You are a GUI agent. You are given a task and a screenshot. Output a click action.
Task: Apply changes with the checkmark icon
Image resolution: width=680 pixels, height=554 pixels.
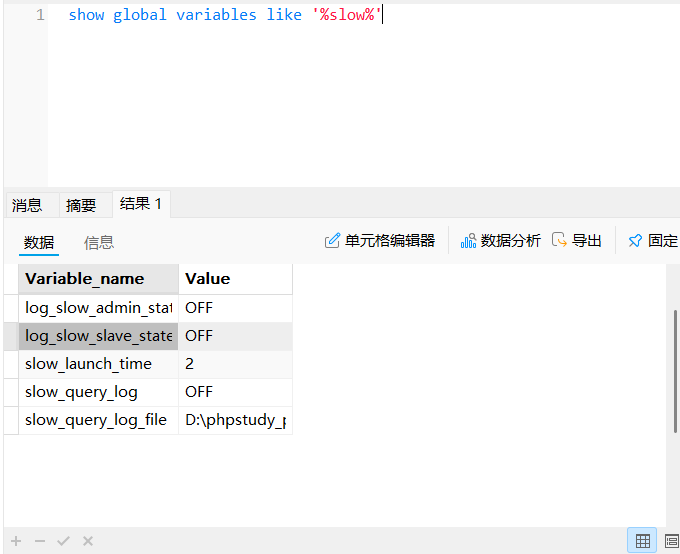click(x=63, y=541)
